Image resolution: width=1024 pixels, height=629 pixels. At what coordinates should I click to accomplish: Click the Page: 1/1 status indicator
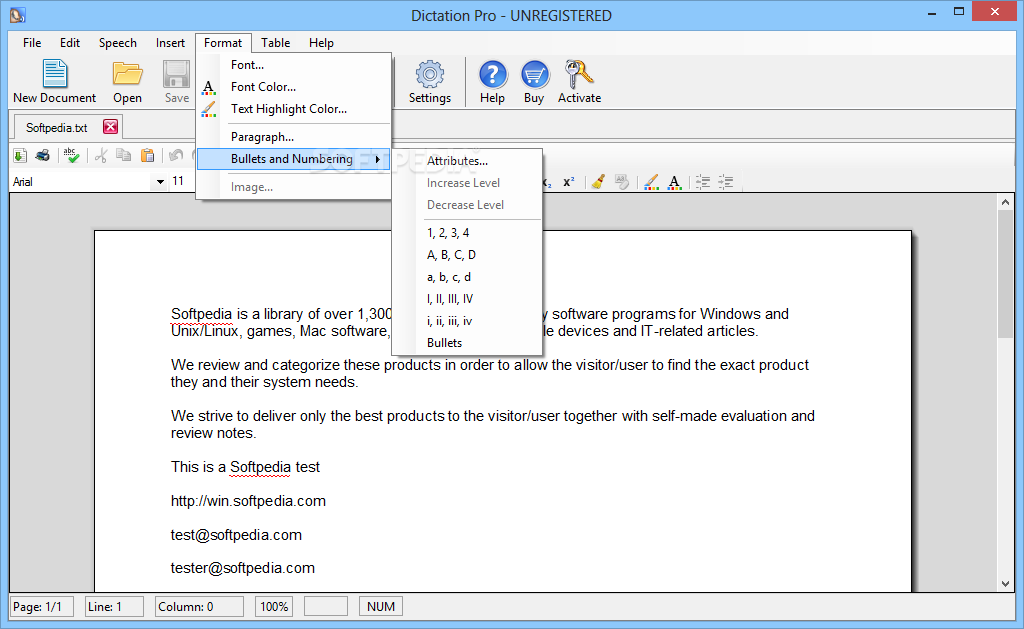(x=42, y=607)
